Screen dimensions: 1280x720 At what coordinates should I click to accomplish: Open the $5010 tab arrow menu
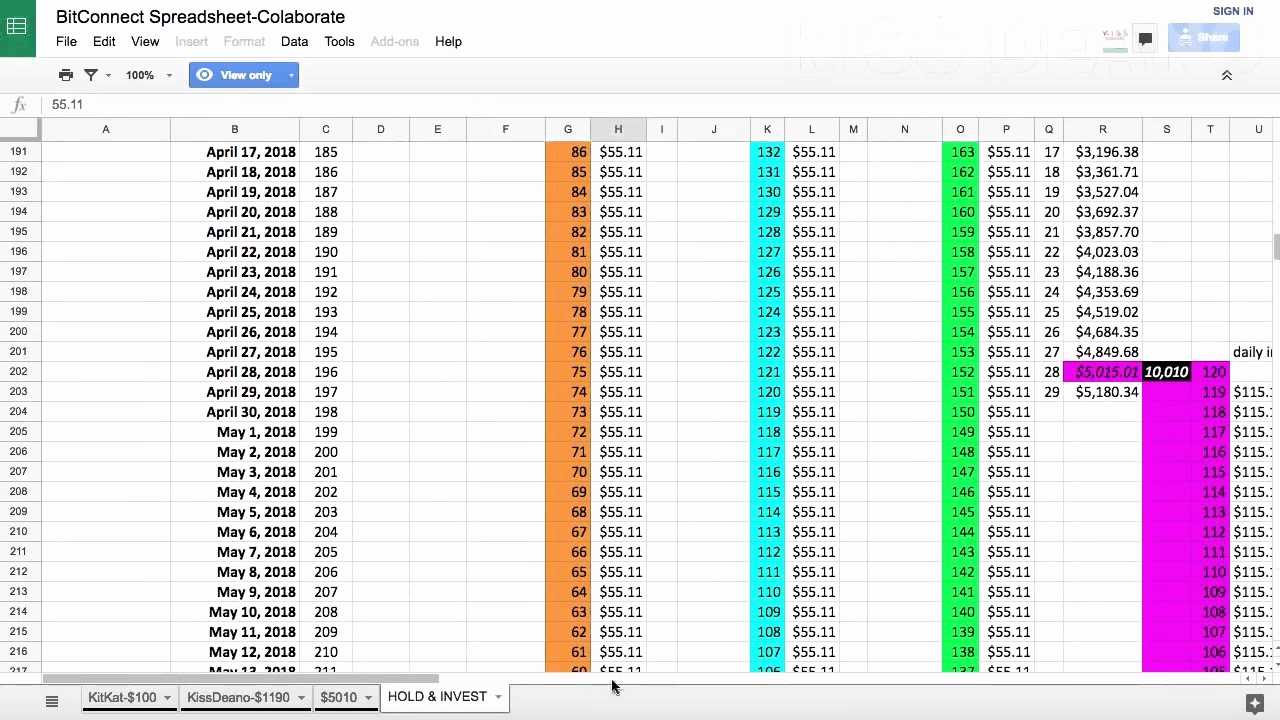tap(368, 698)
